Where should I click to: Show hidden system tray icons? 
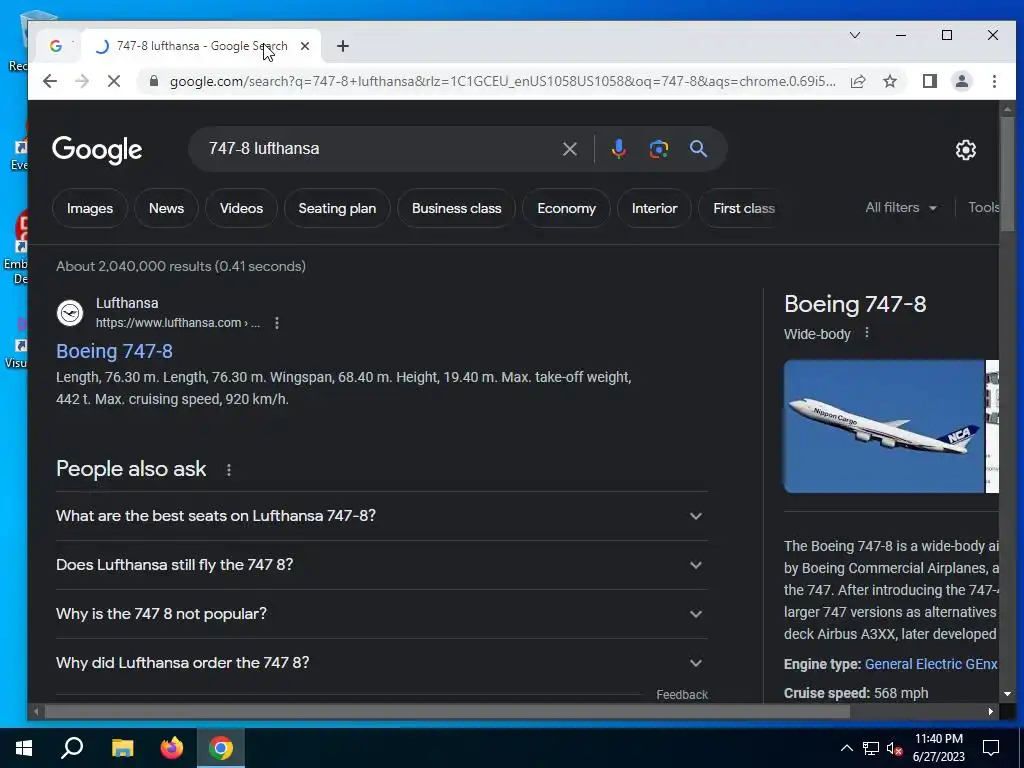[x=846, y=748]
